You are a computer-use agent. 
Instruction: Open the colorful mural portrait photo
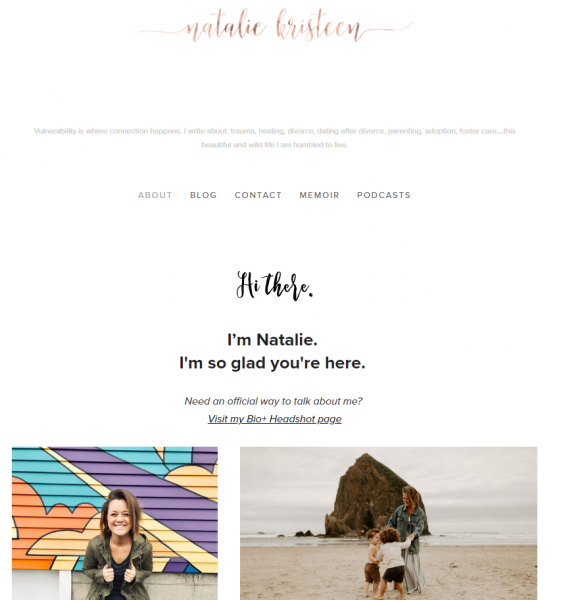tap(115, 523)
